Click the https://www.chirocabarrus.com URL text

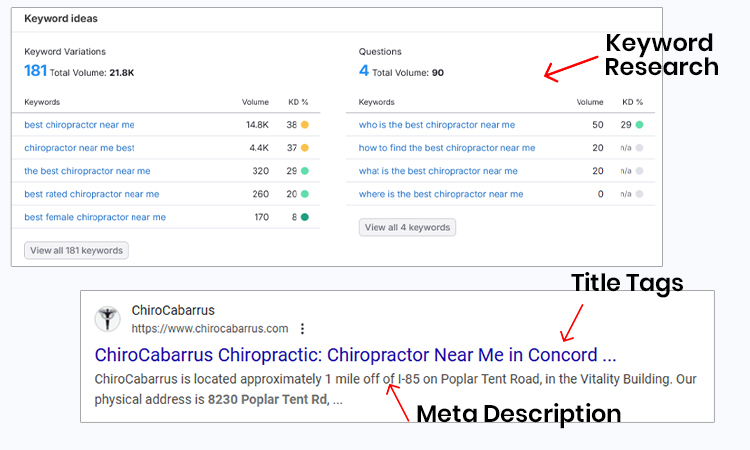click(210, 329)
